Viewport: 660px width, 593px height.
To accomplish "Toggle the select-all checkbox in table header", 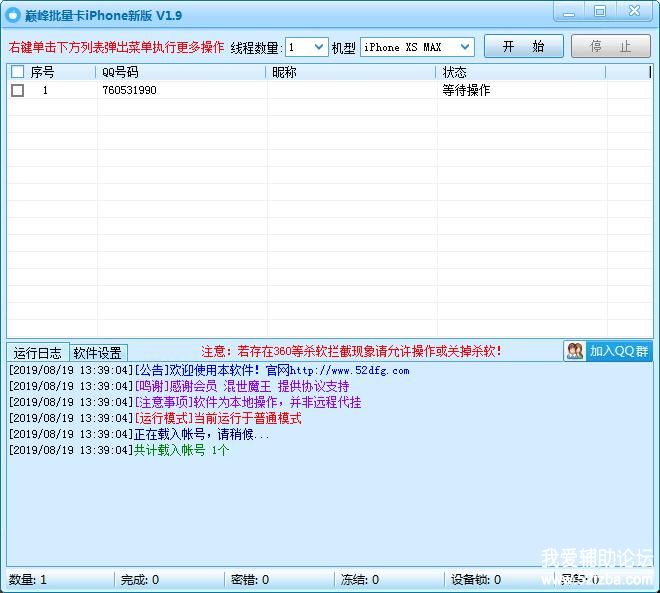I will (x=17, y=72).
